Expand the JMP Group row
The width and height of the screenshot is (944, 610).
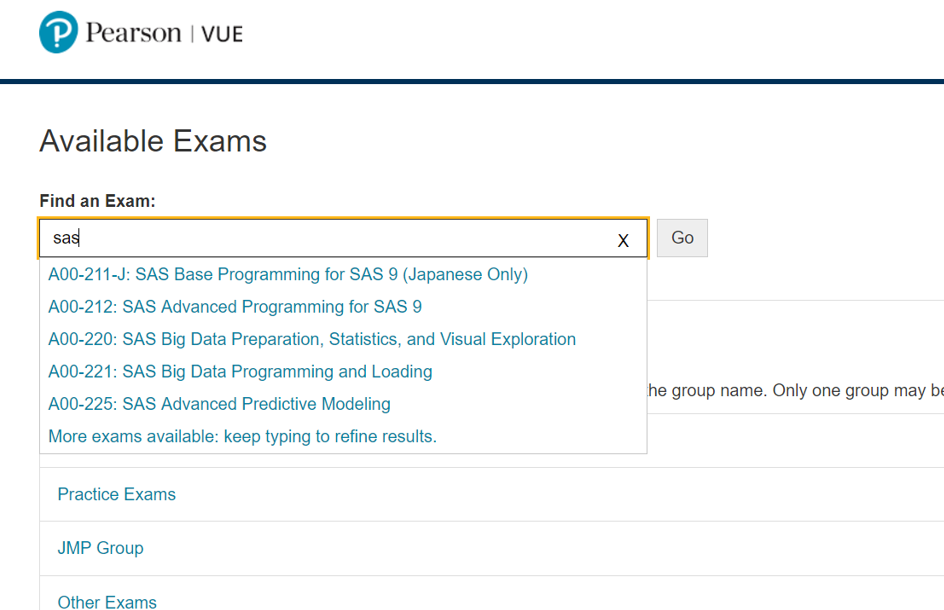(101, 548)
